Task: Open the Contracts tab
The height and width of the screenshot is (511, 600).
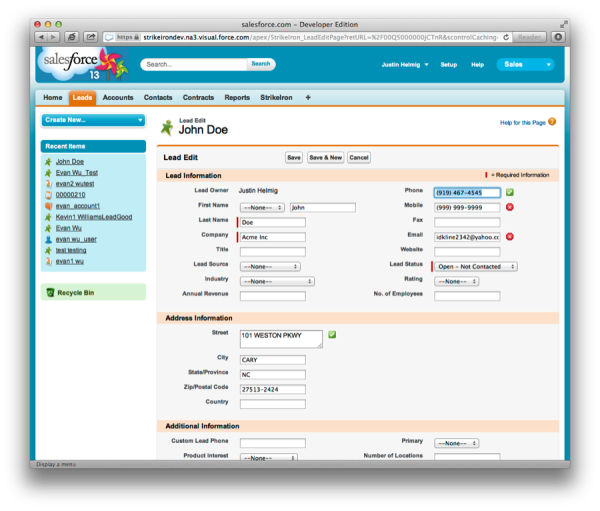Action: [198, 98]
